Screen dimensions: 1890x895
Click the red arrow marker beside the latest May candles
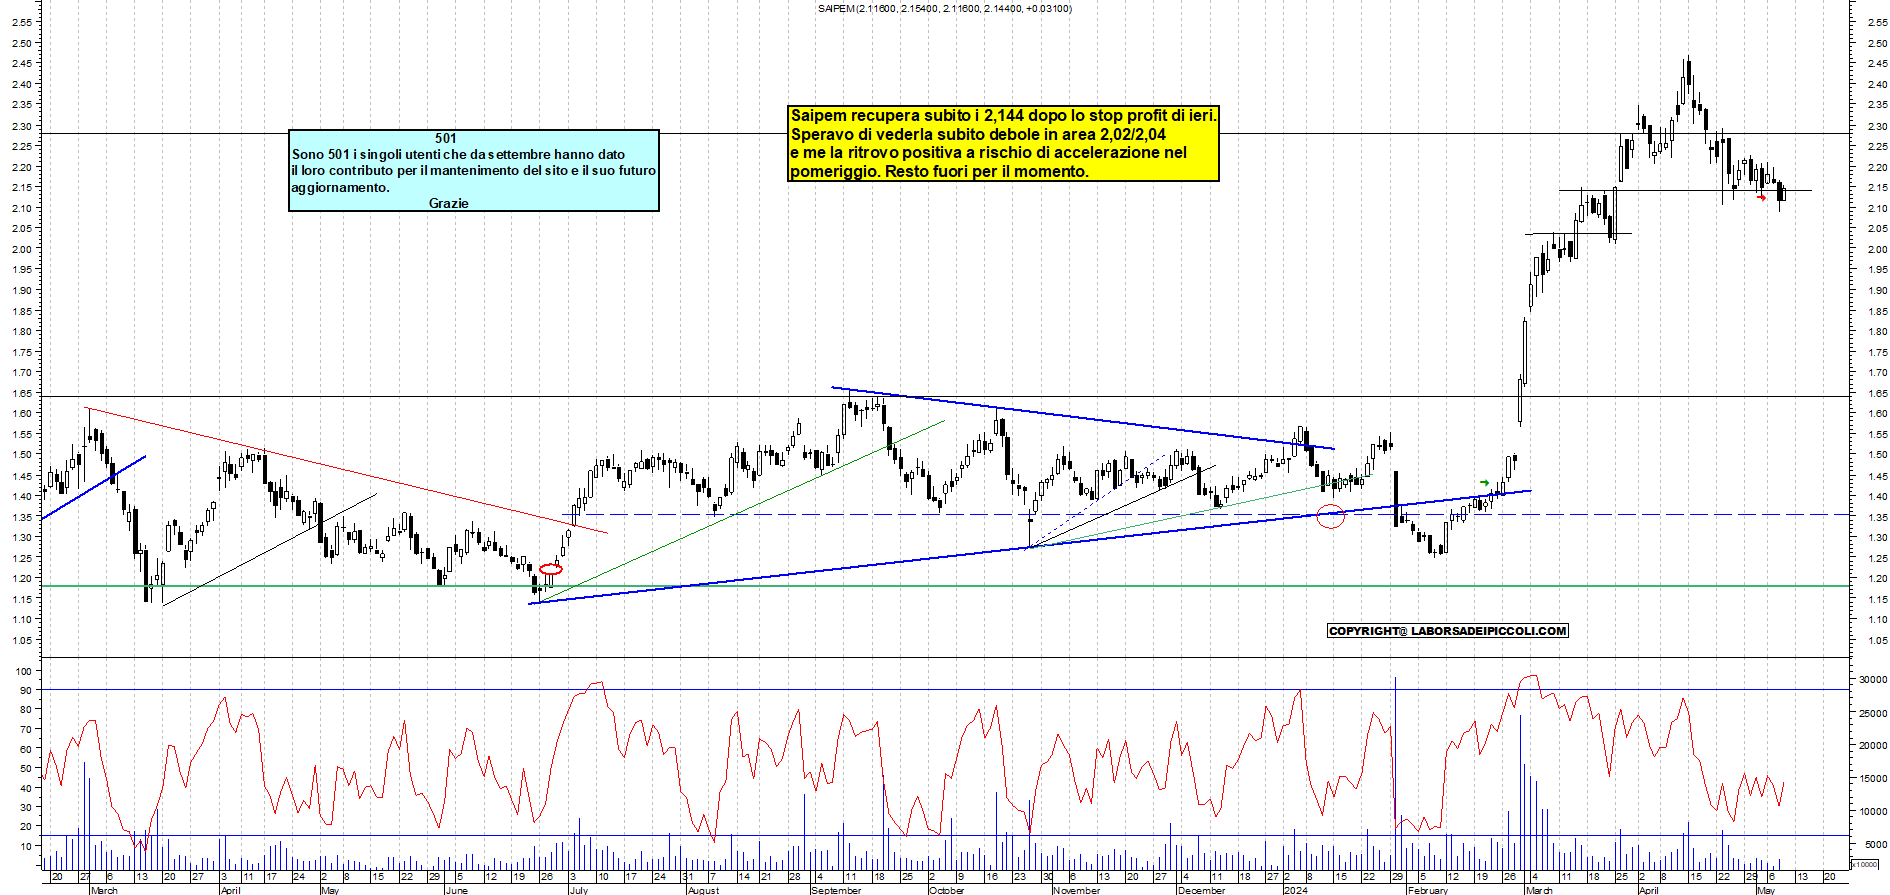(x=1761, y=197)
